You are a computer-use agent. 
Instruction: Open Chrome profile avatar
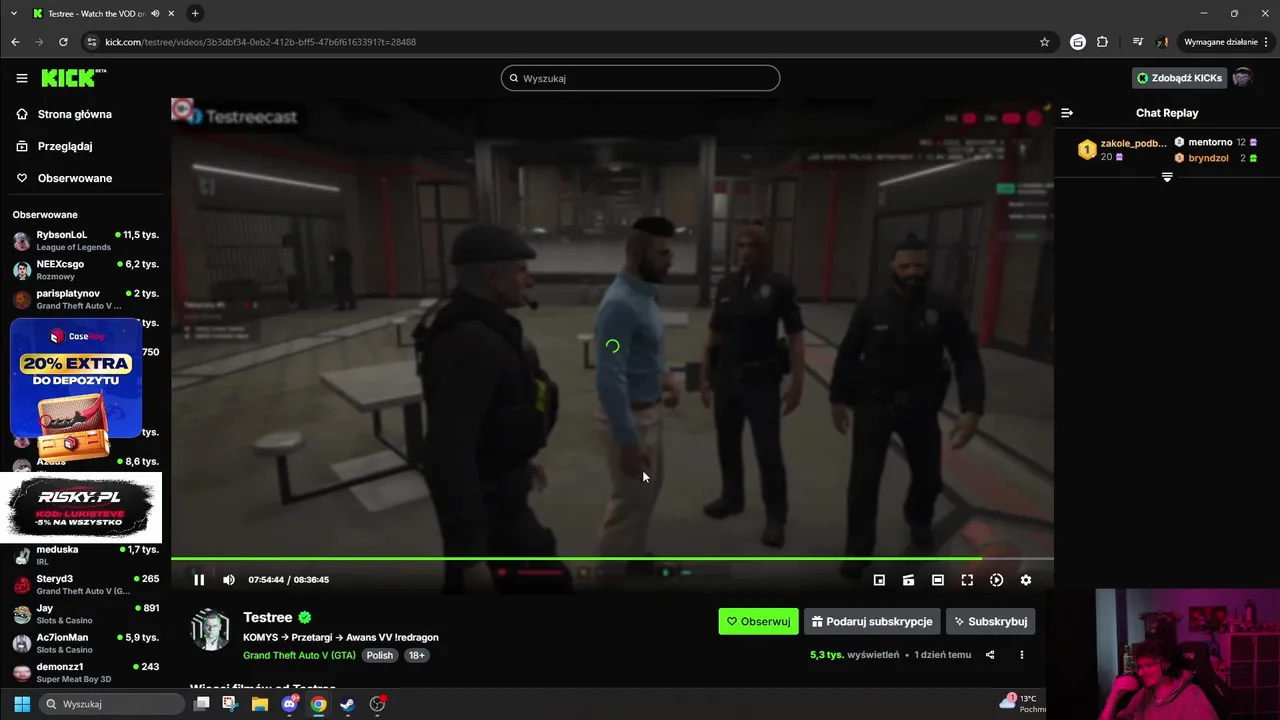(1163, 42)
